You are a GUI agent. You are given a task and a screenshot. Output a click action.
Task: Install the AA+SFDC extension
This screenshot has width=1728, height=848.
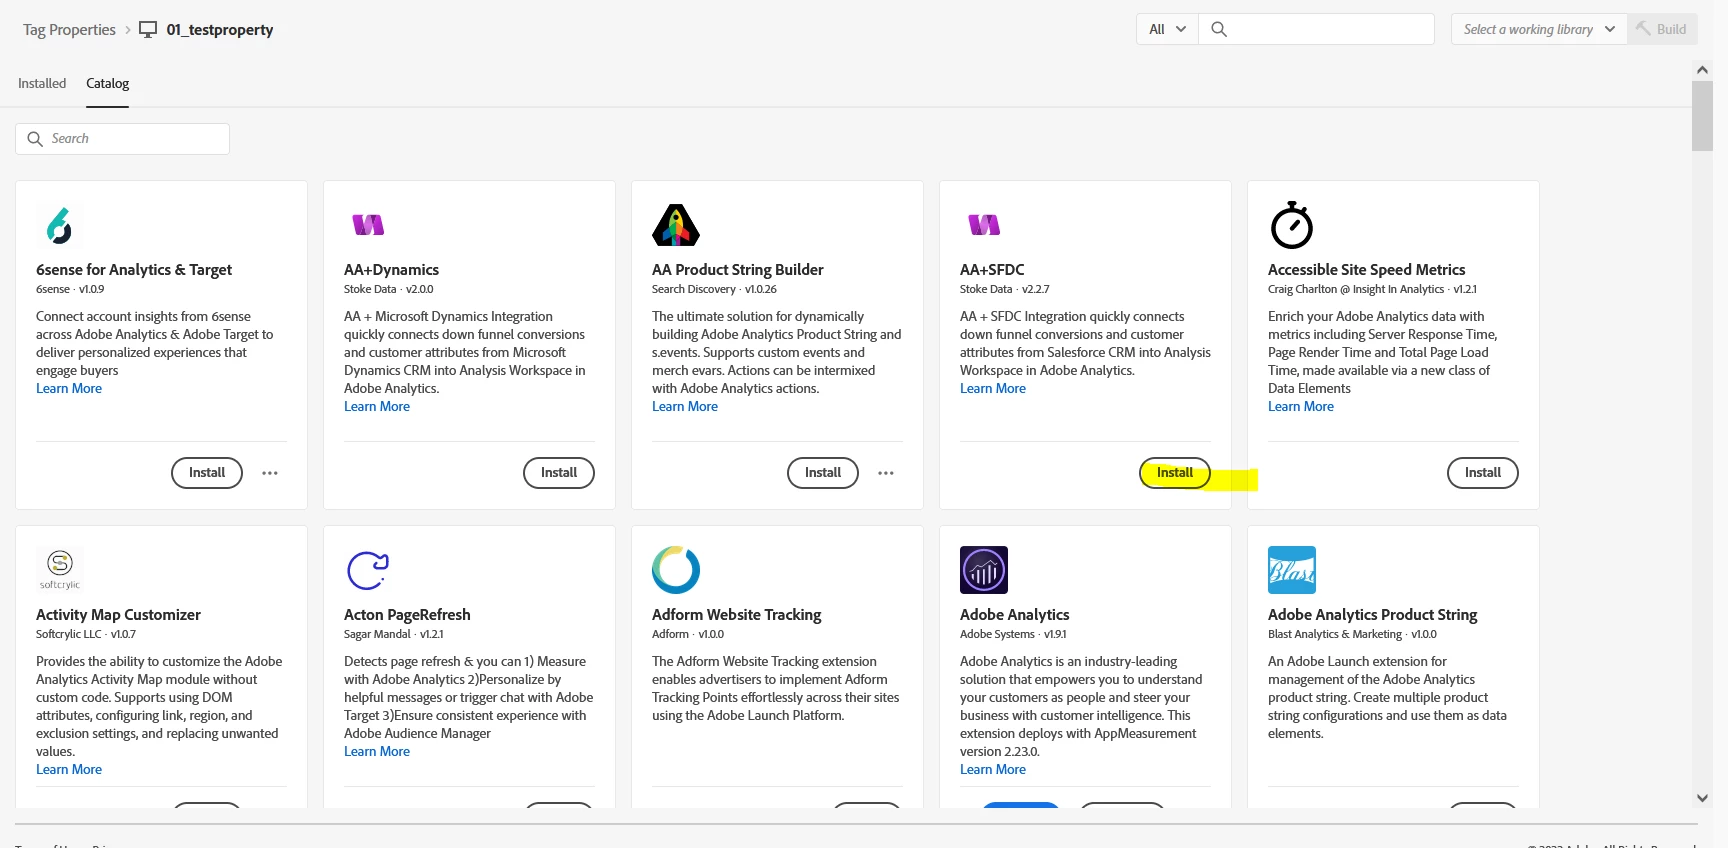[x=1174, y=473]
